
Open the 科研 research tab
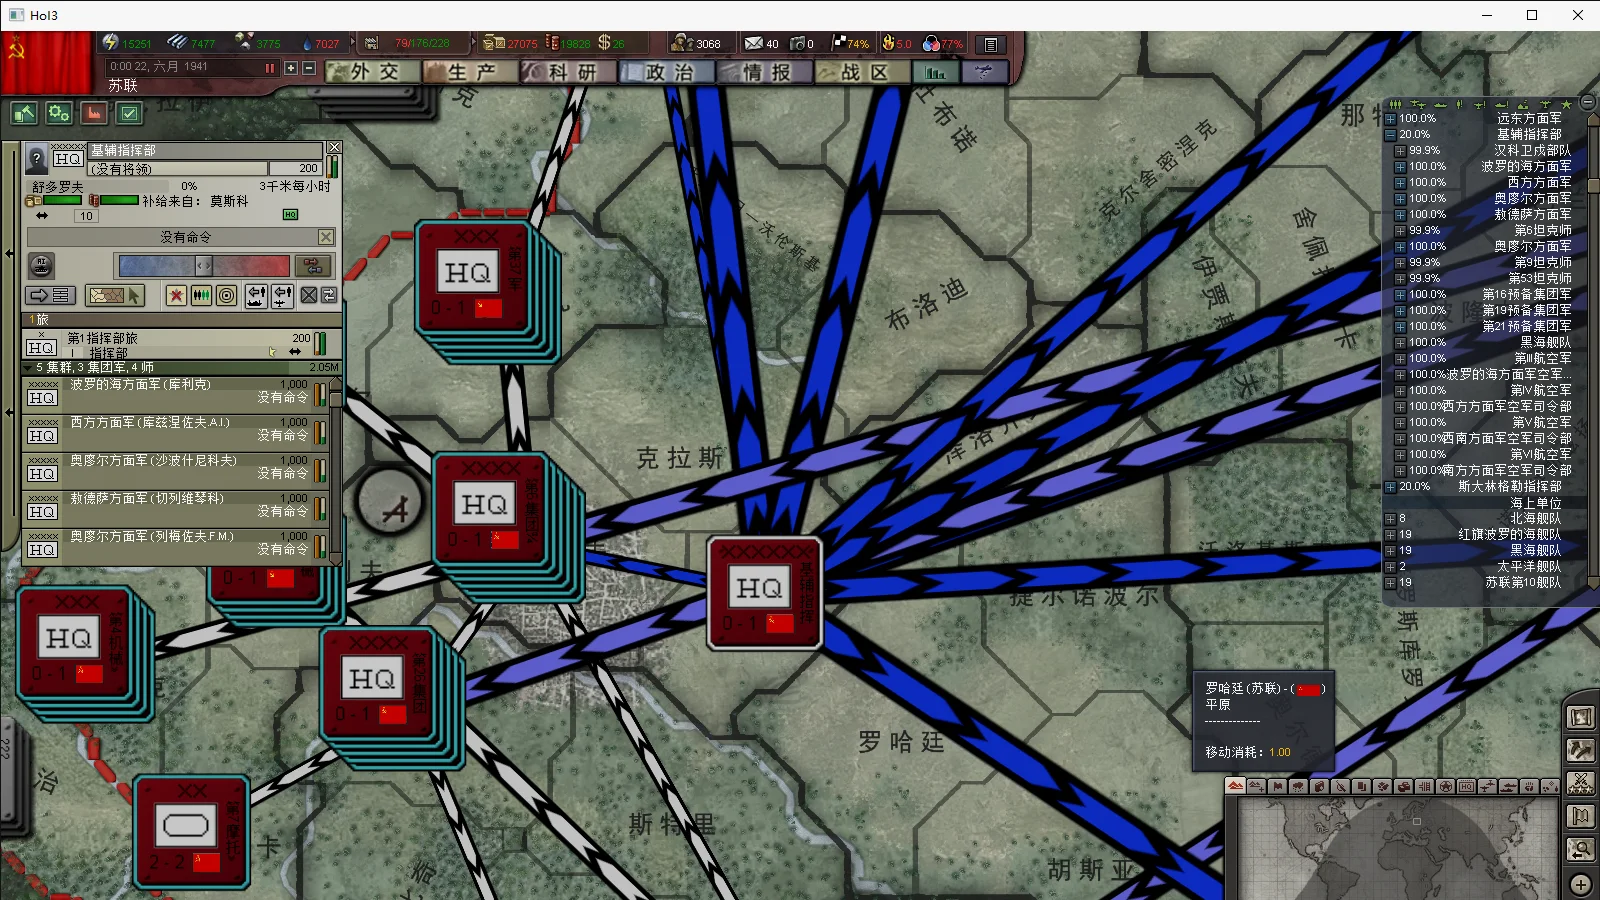coord(569,72)
